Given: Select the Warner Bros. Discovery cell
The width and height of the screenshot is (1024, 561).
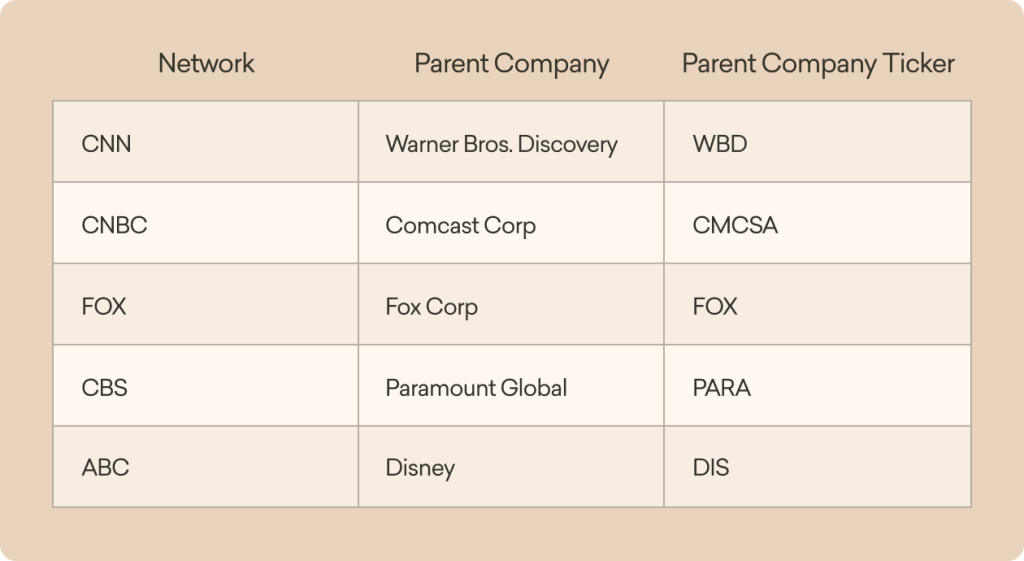Looking at the screenshot, I should tap(511, 142).
